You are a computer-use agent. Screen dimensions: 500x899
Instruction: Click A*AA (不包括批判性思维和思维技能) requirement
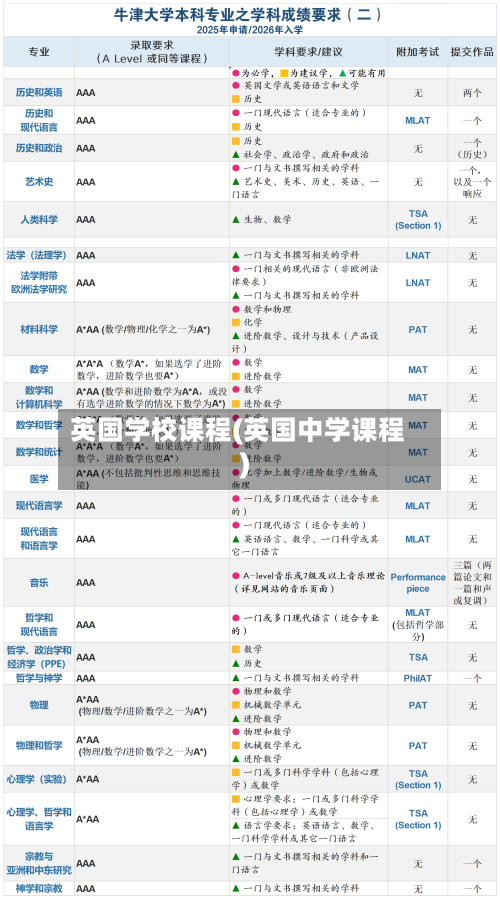pos(149,479)
